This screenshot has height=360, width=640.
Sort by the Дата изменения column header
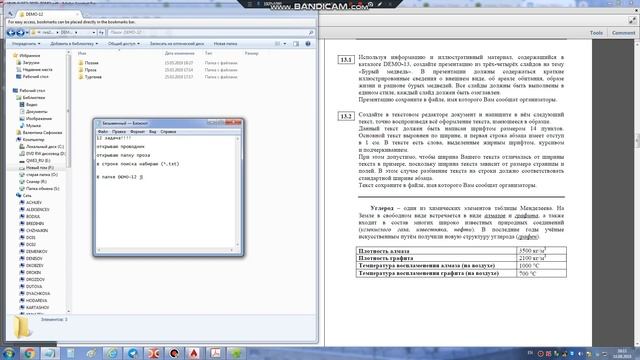pyautogui.click(x=180, y=53)
